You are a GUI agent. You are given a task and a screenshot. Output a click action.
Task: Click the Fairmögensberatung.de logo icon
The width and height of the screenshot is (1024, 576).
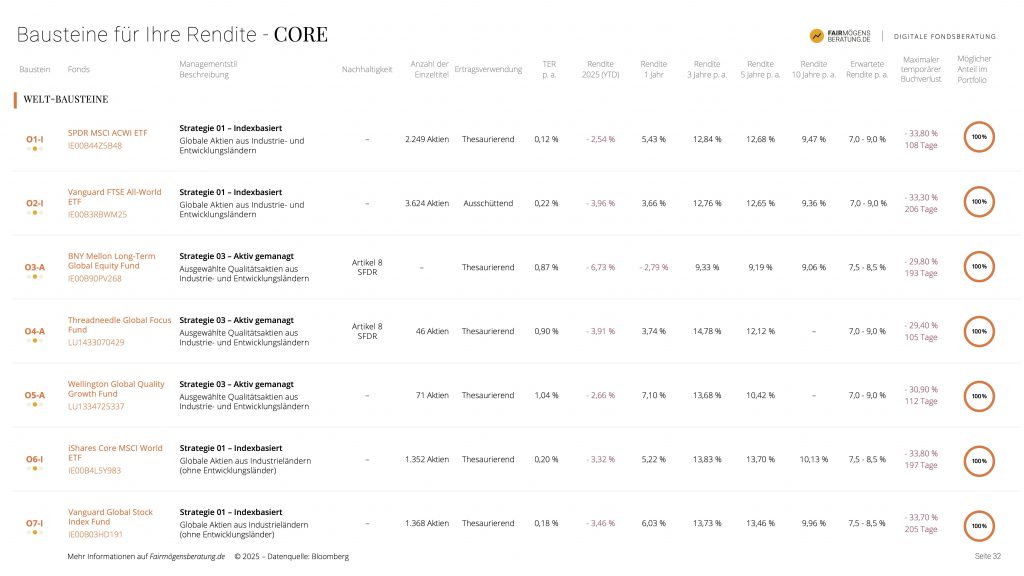coord(817,35)
